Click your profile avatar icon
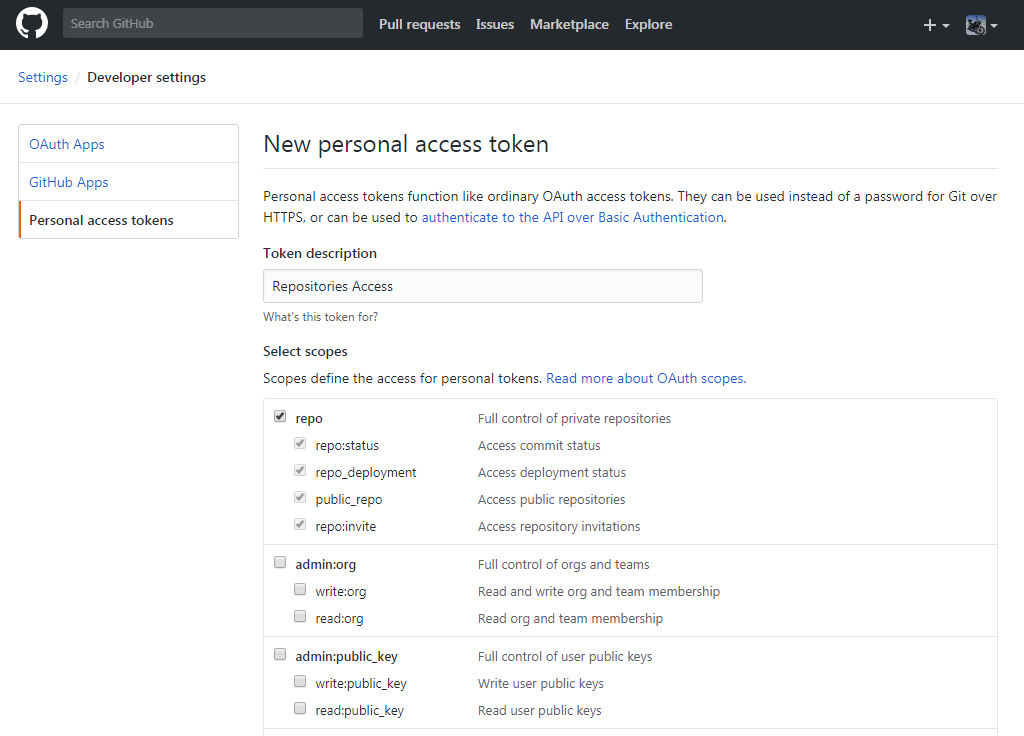The height and width of the screenshot is (736, 1024). point(974,24)
